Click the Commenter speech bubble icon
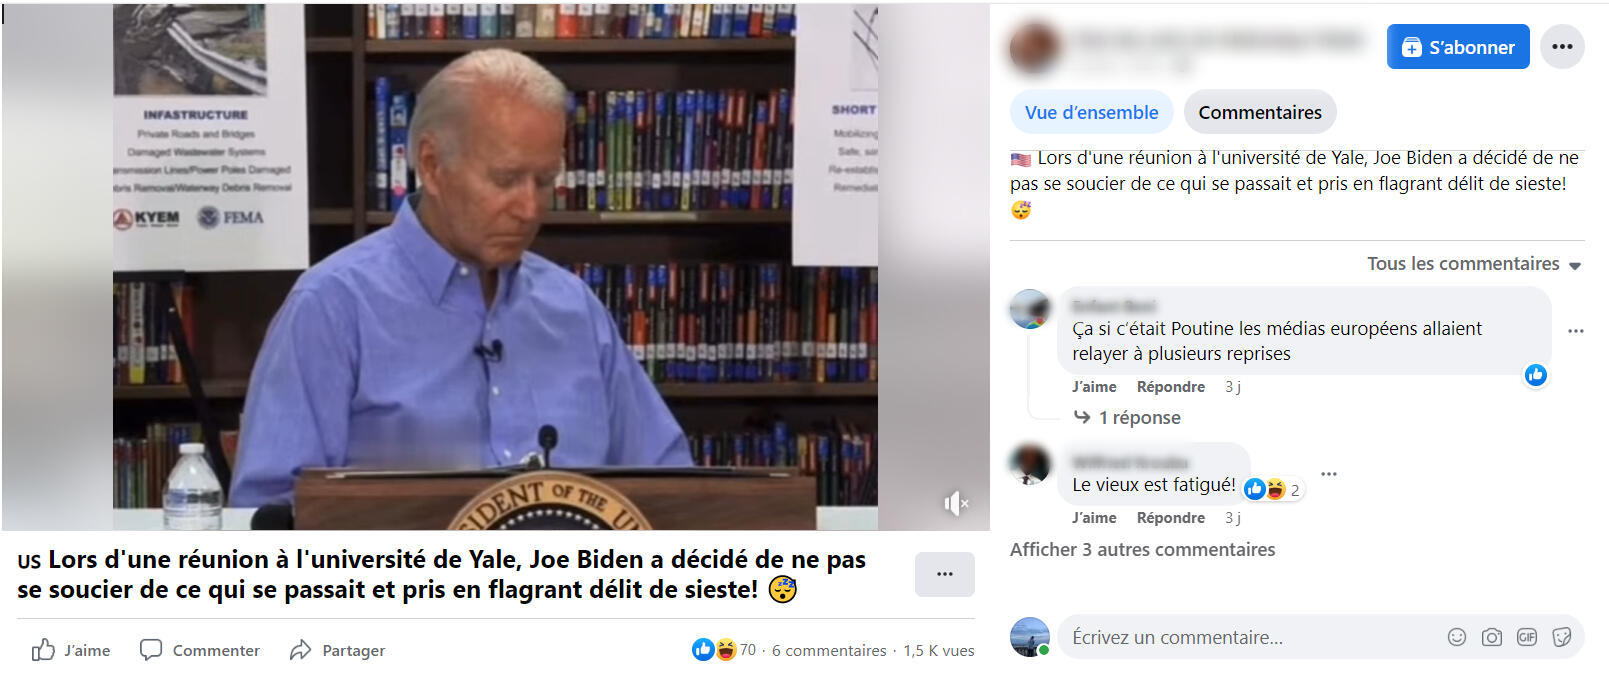Viewport: 1609px width, 676px height. coord(151,650)
